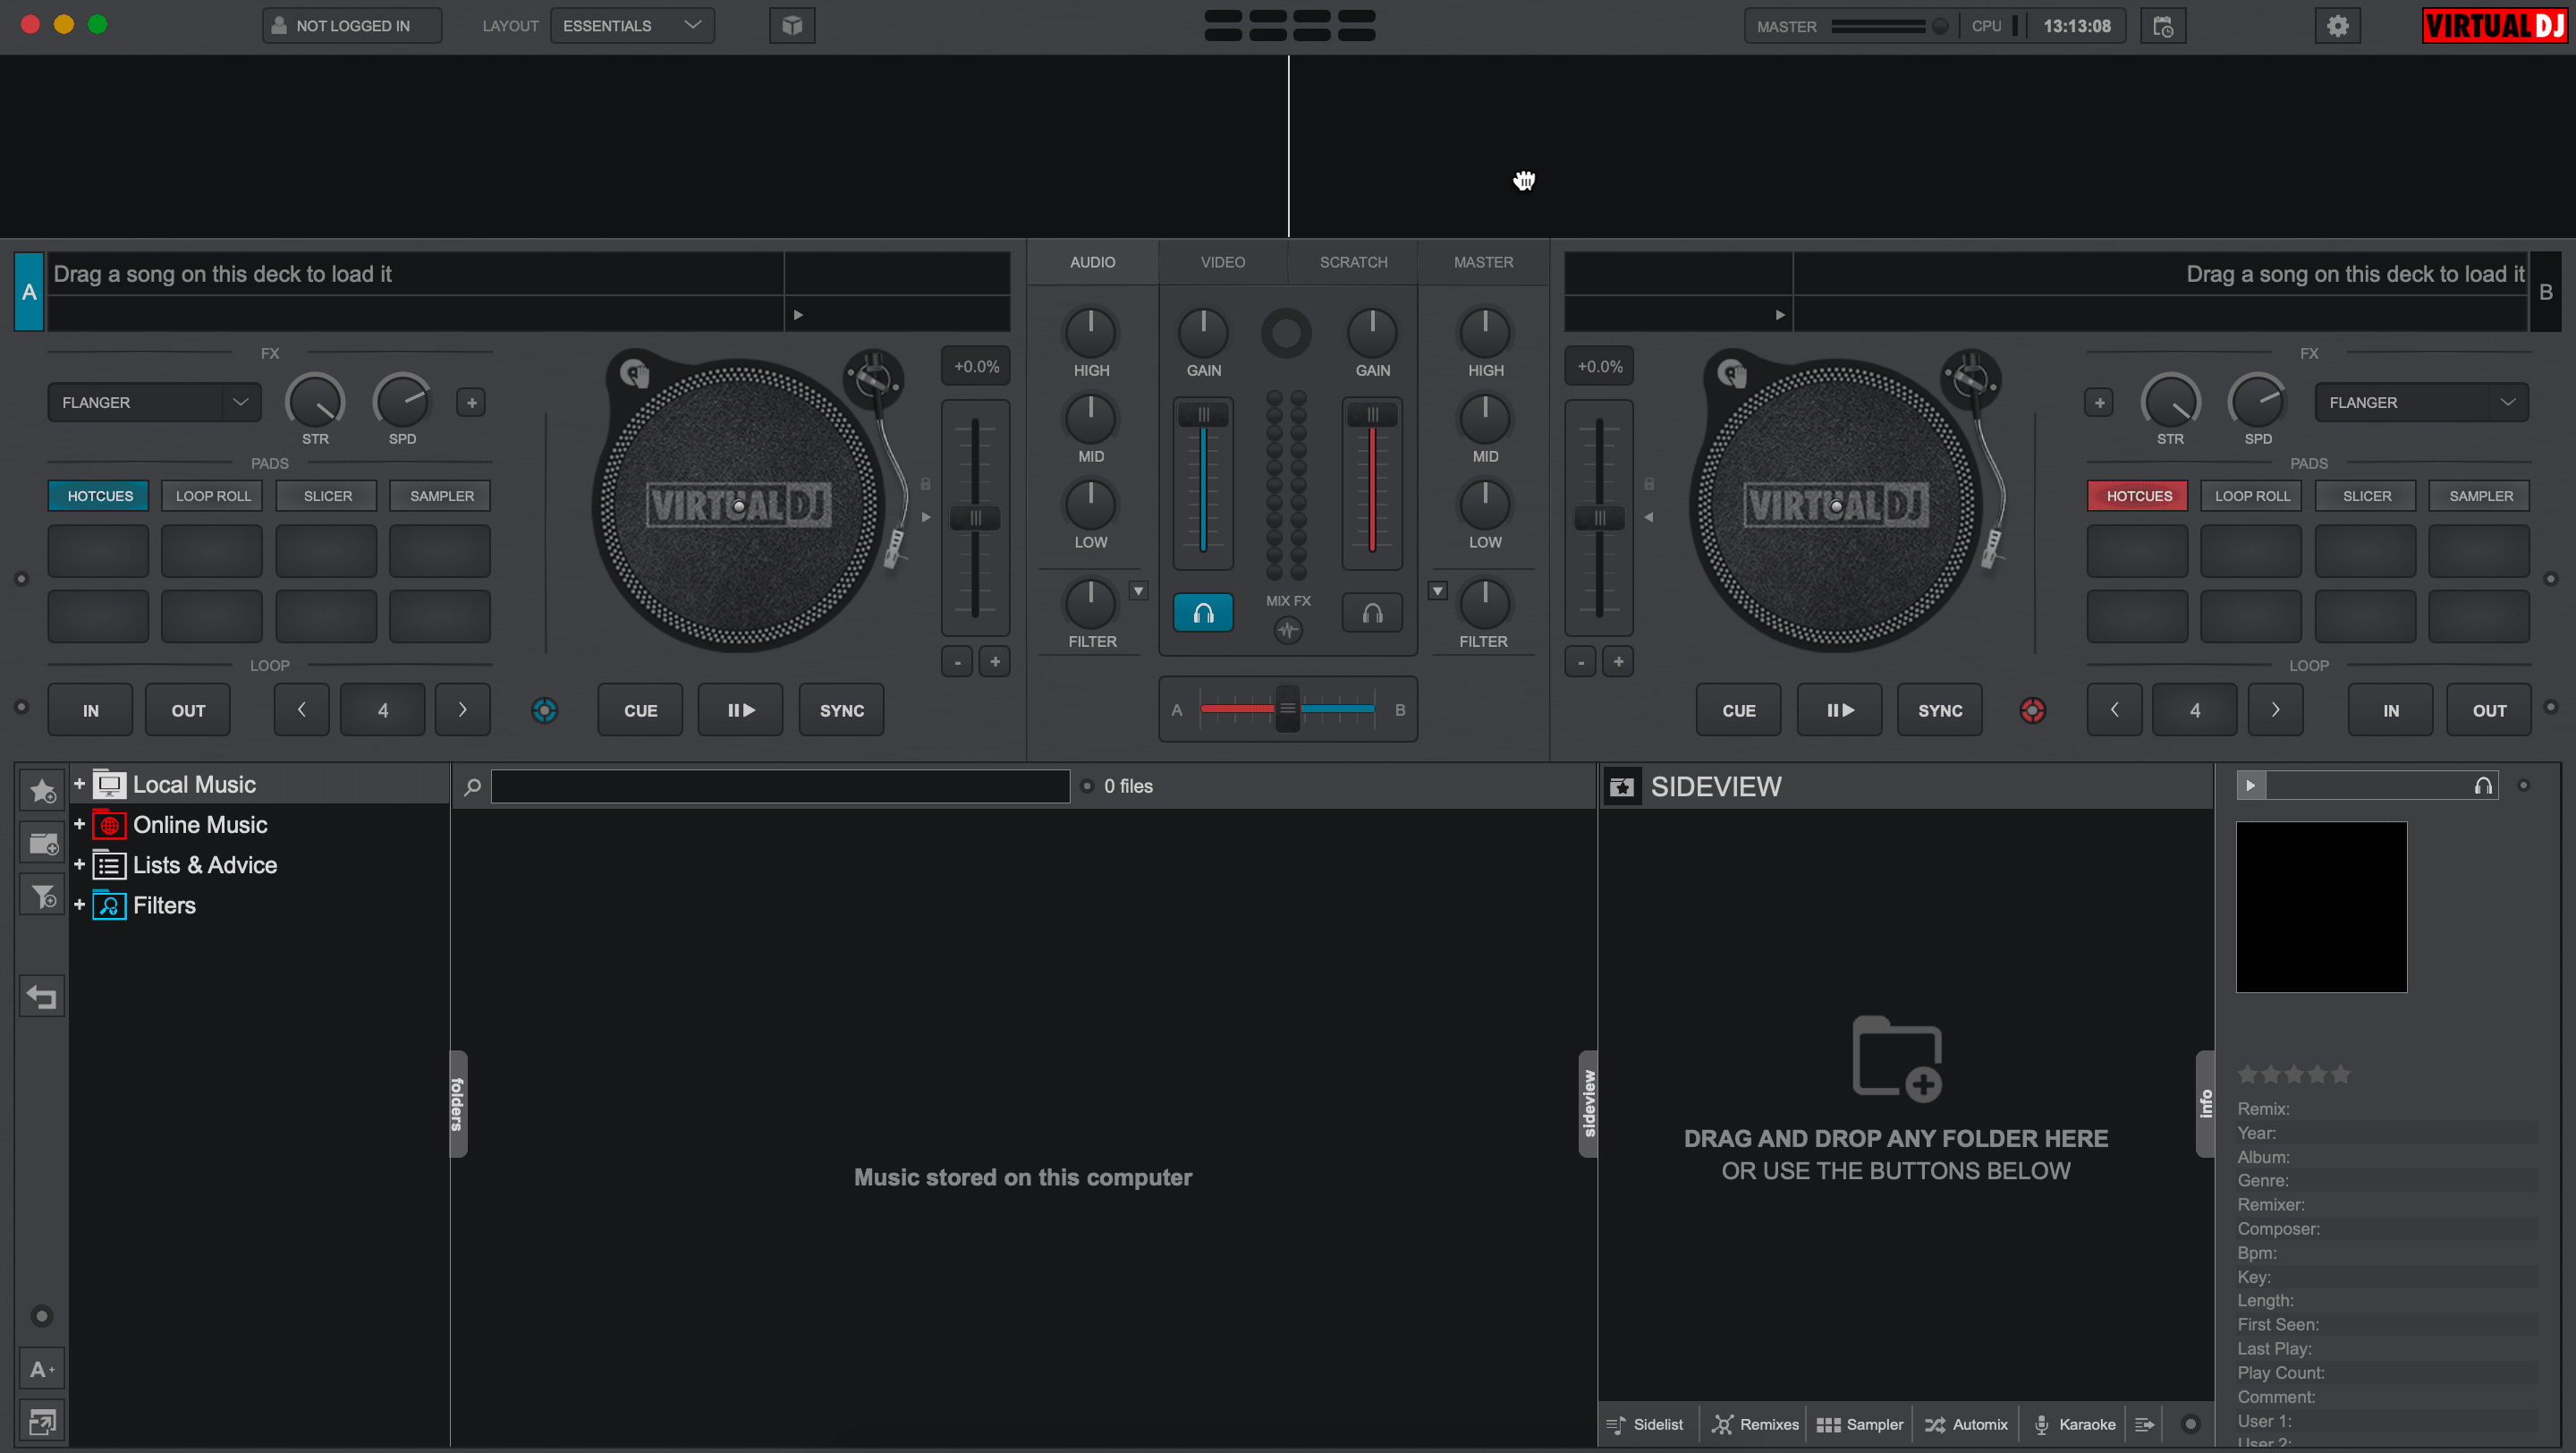This screenshot has width=2576, height=1453.
Task: Toggle pitch lock on deck A
Action: point(925,484)
